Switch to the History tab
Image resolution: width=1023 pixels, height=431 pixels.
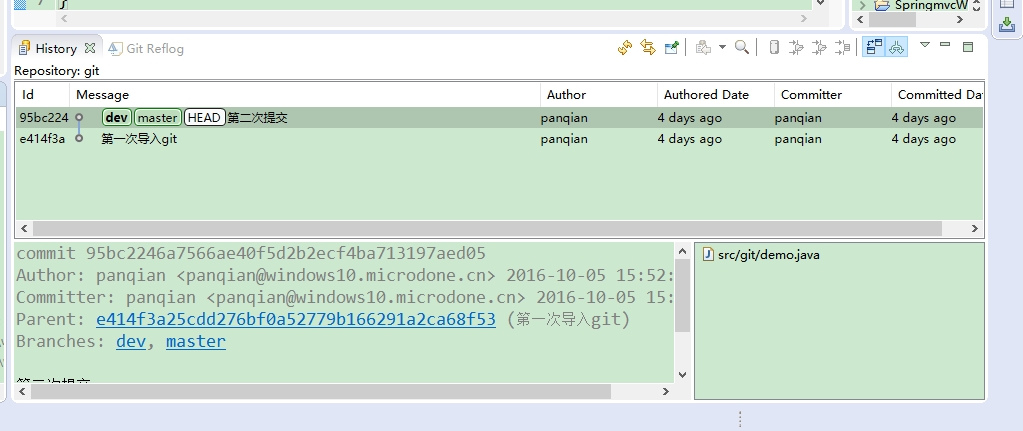56,49
